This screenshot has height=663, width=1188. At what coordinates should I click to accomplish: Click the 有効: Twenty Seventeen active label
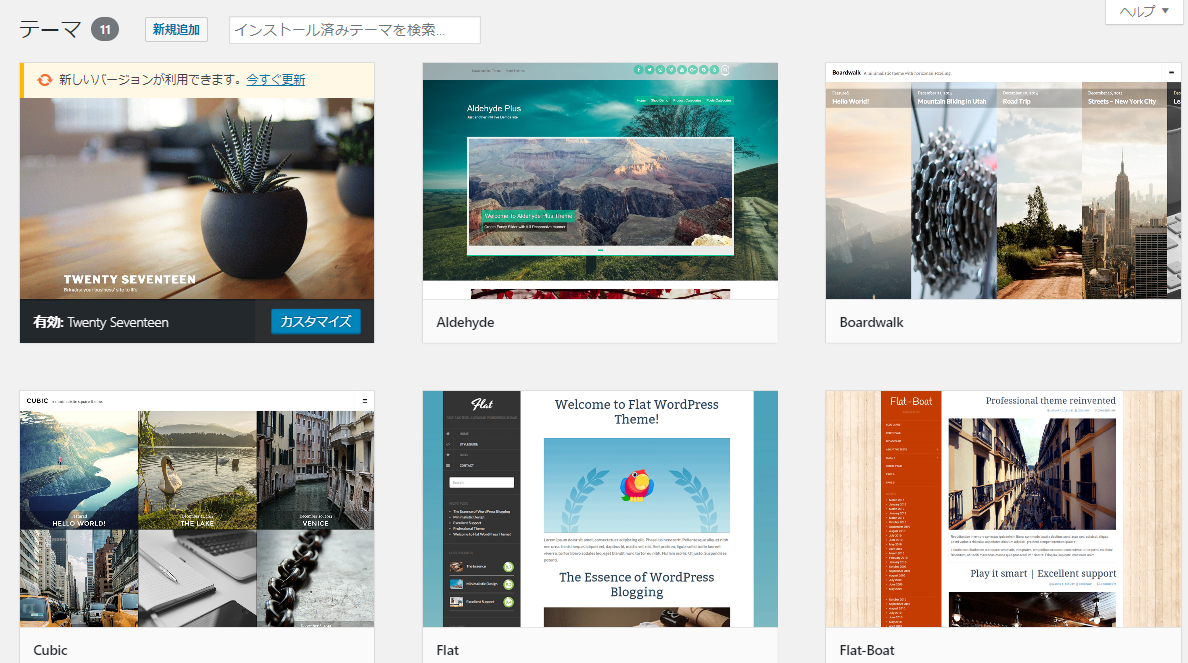pos(101,322)
